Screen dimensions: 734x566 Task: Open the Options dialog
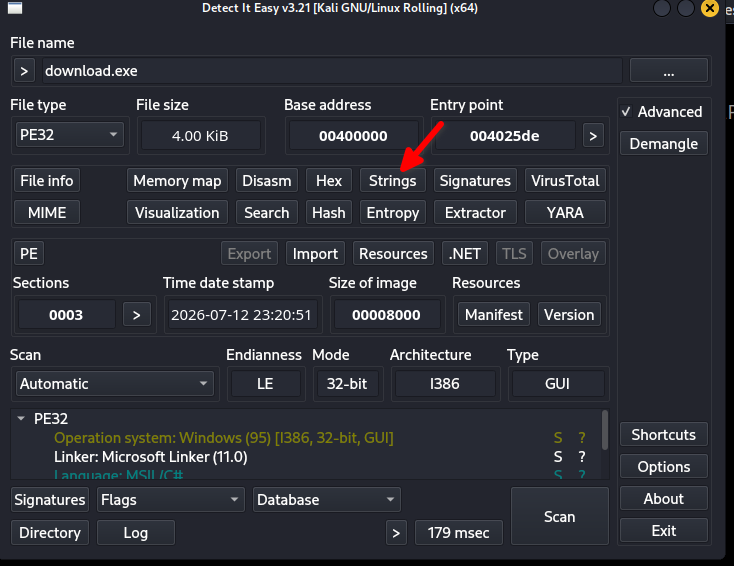(x=663, y=466)
